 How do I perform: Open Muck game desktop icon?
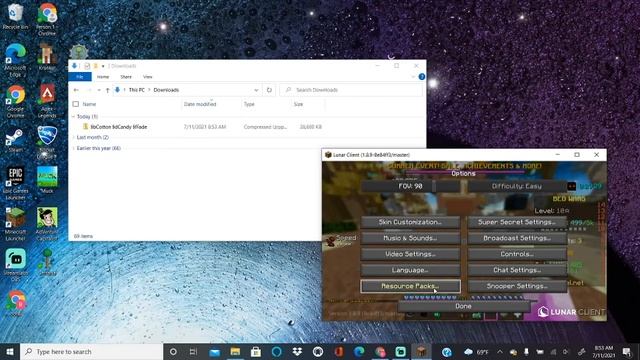coord(47,180)
